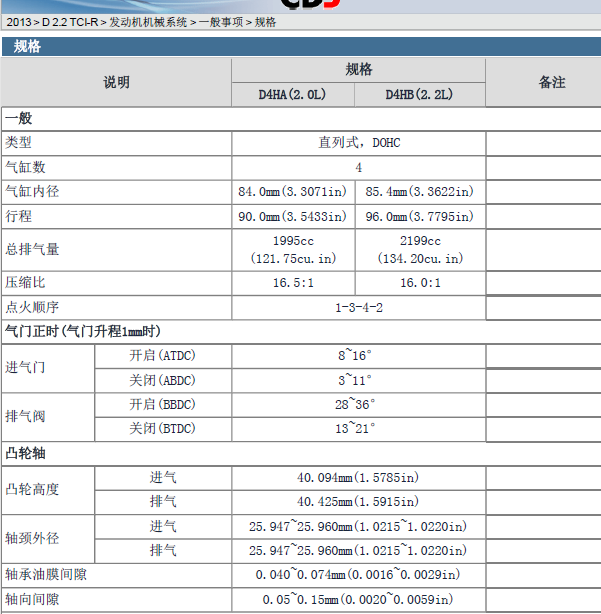The width and height of the screenshot is (601, 614).
Task: Click the 关闭(BTDC) cell
Action: pyautogui.click(x=163, y=429)
